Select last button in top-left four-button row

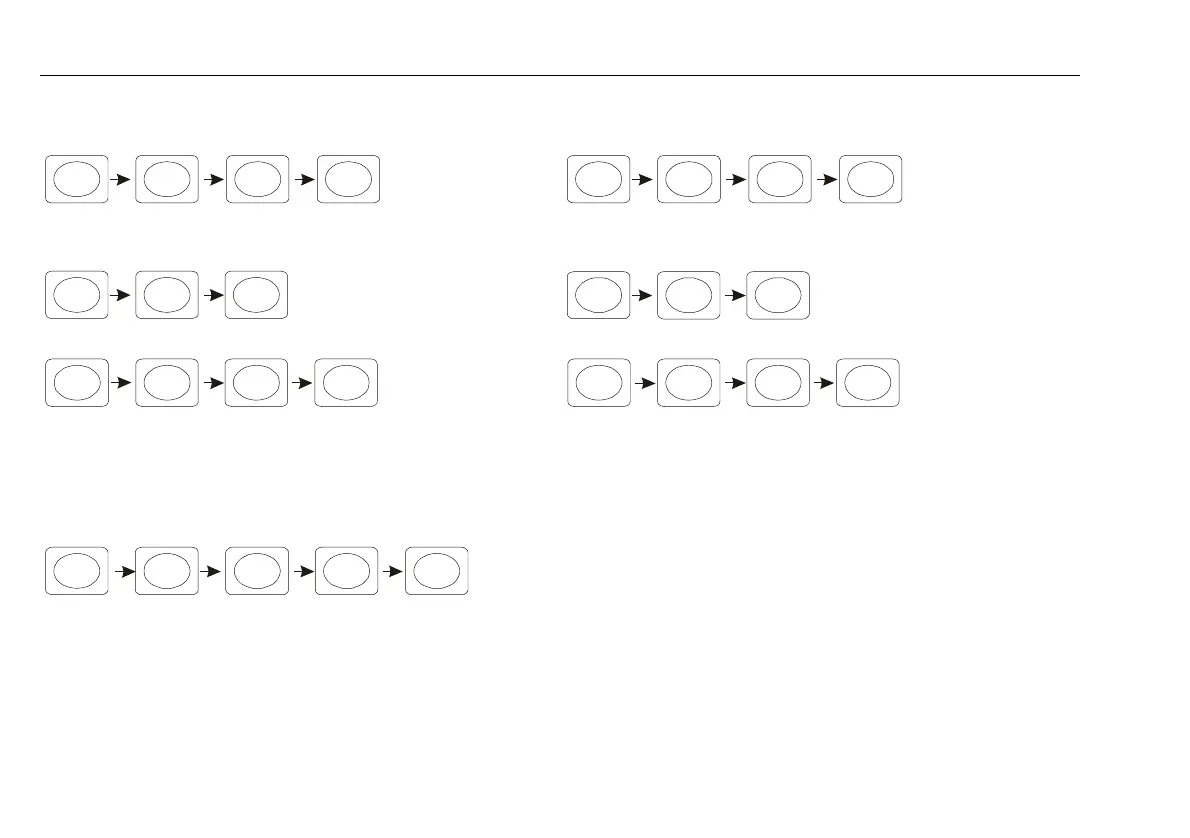(x=348, y=180)
